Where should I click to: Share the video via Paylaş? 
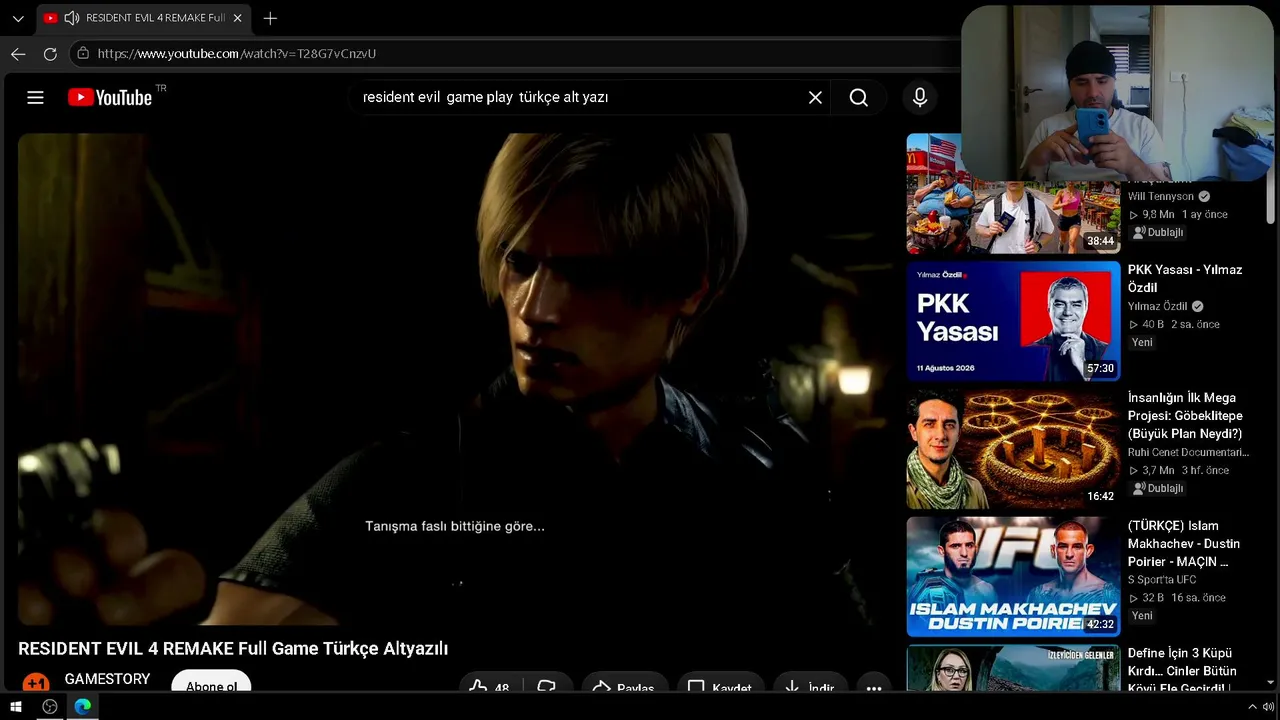tap(624, 687)
